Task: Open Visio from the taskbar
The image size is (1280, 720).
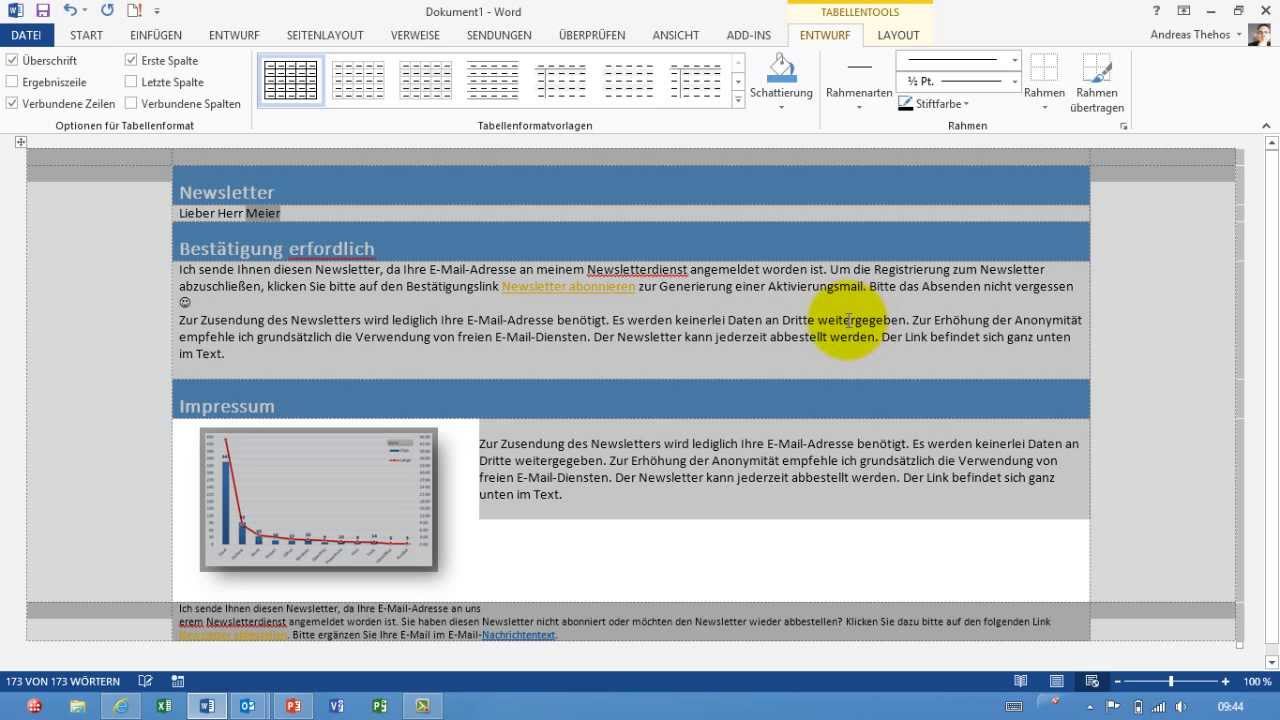Action: click(336, 706)
